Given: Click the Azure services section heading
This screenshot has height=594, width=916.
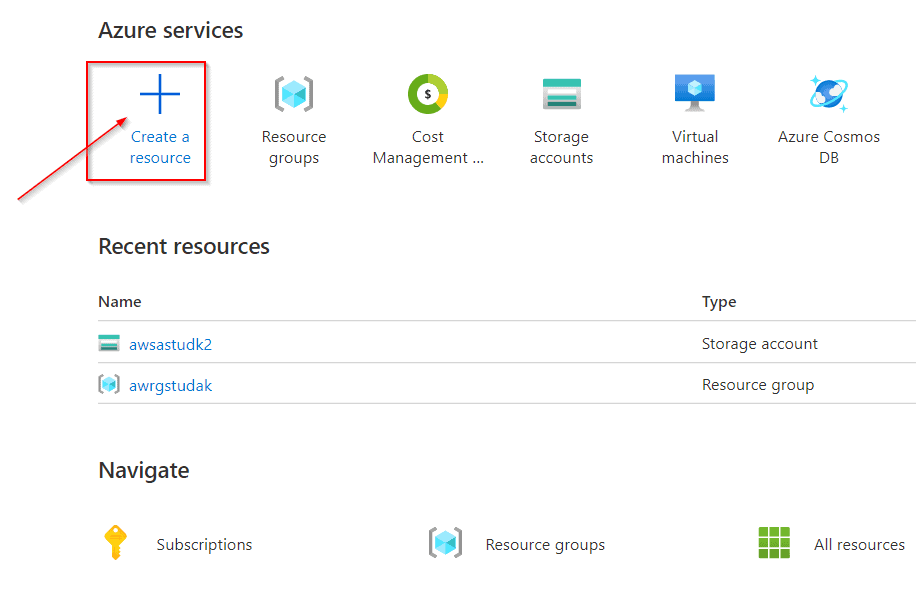Looking at the screenshot, I should click(170, 30).
